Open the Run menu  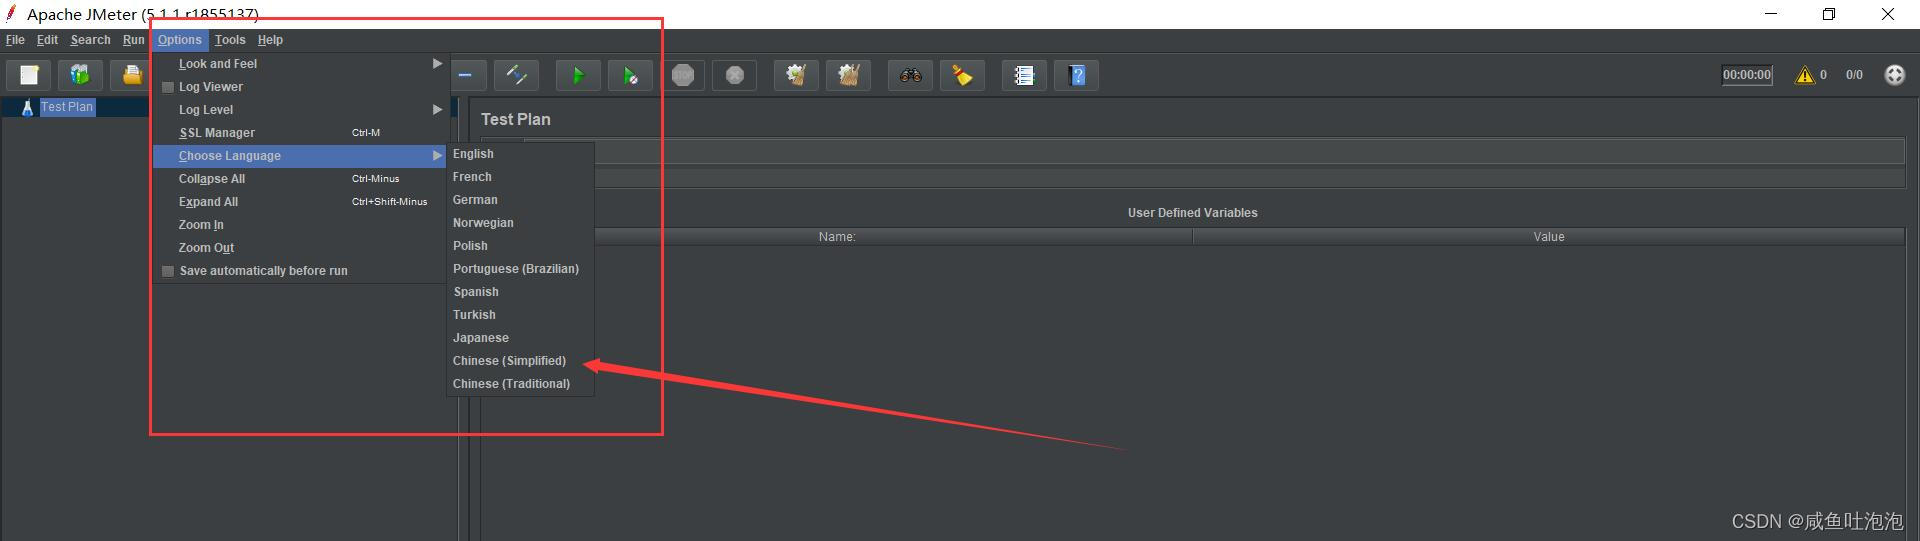[133, 40]
